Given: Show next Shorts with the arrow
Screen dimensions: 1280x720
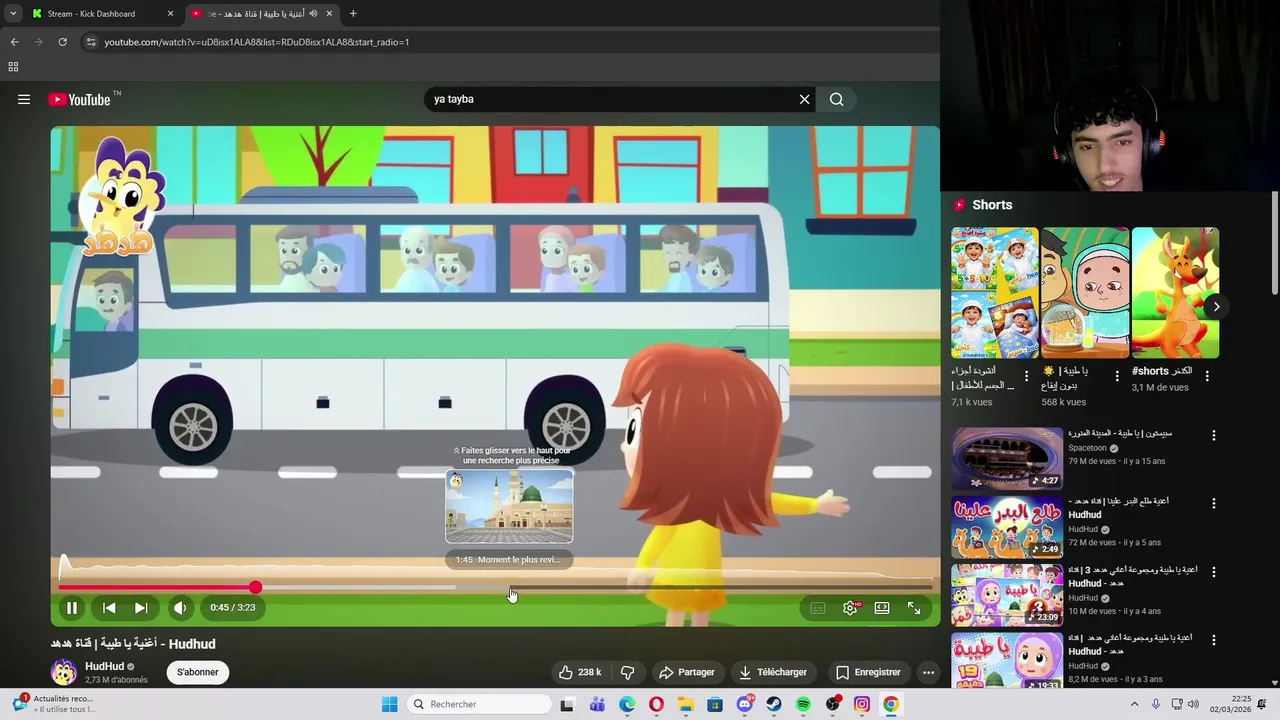Looking at the screenshot, I should click(x=1216, y=307).
